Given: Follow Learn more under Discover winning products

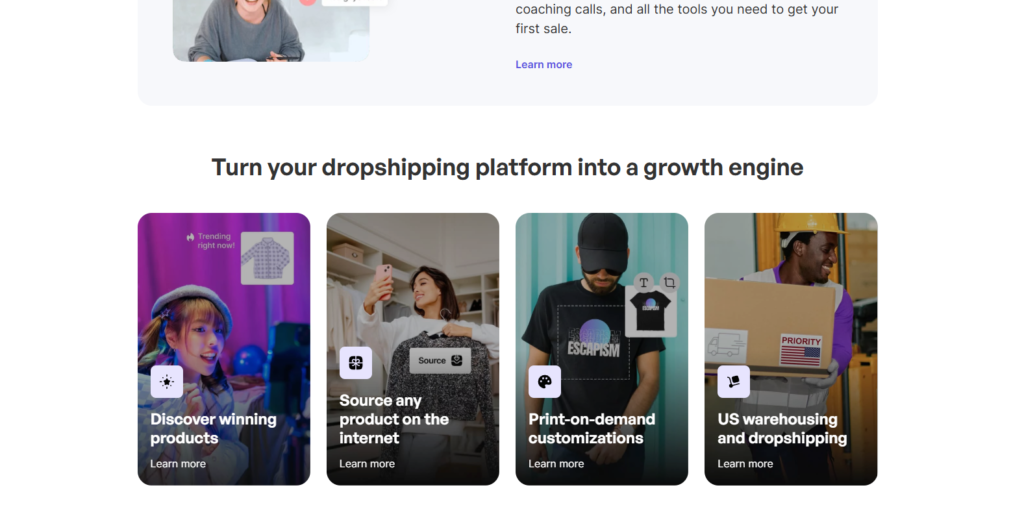Looking at the screenshot, I should [178, 463].
